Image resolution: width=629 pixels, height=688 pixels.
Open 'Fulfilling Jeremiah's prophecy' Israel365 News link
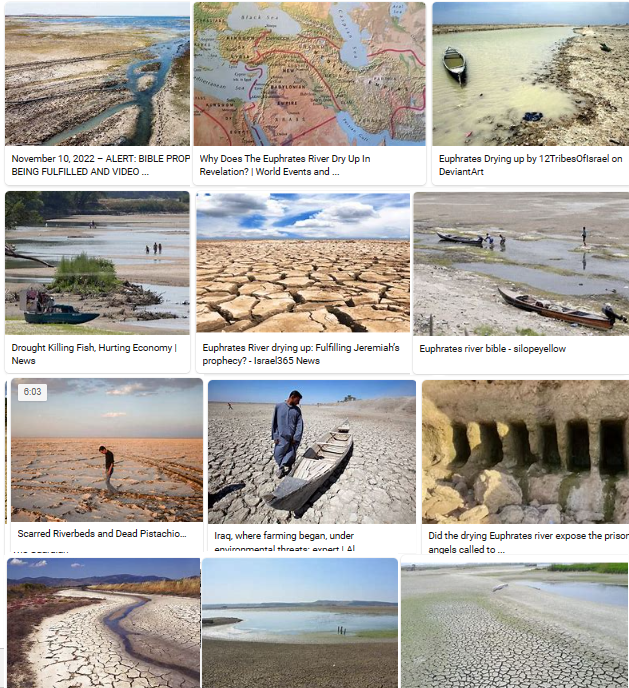pos(301,354)
